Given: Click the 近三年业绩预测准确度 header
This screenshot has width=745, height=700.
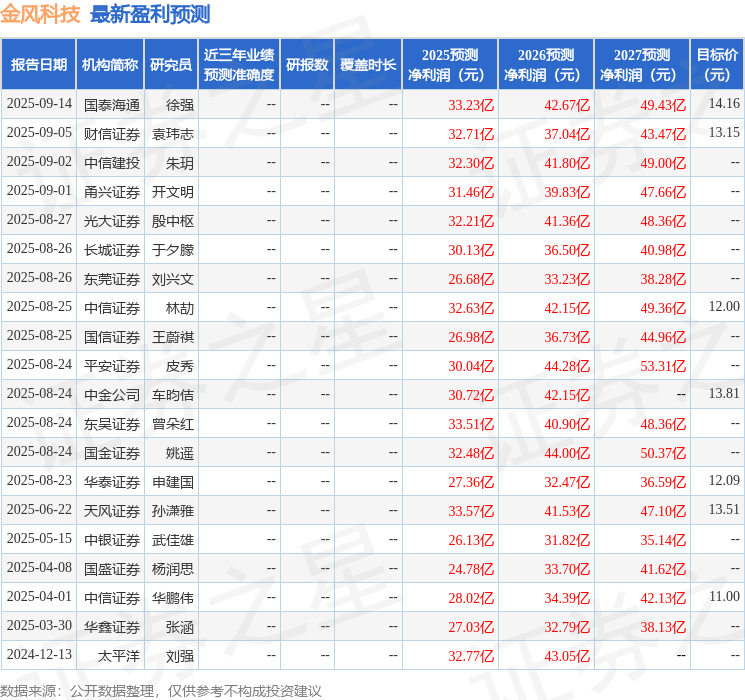Looking at the screenshot, I should click(239, 65).
